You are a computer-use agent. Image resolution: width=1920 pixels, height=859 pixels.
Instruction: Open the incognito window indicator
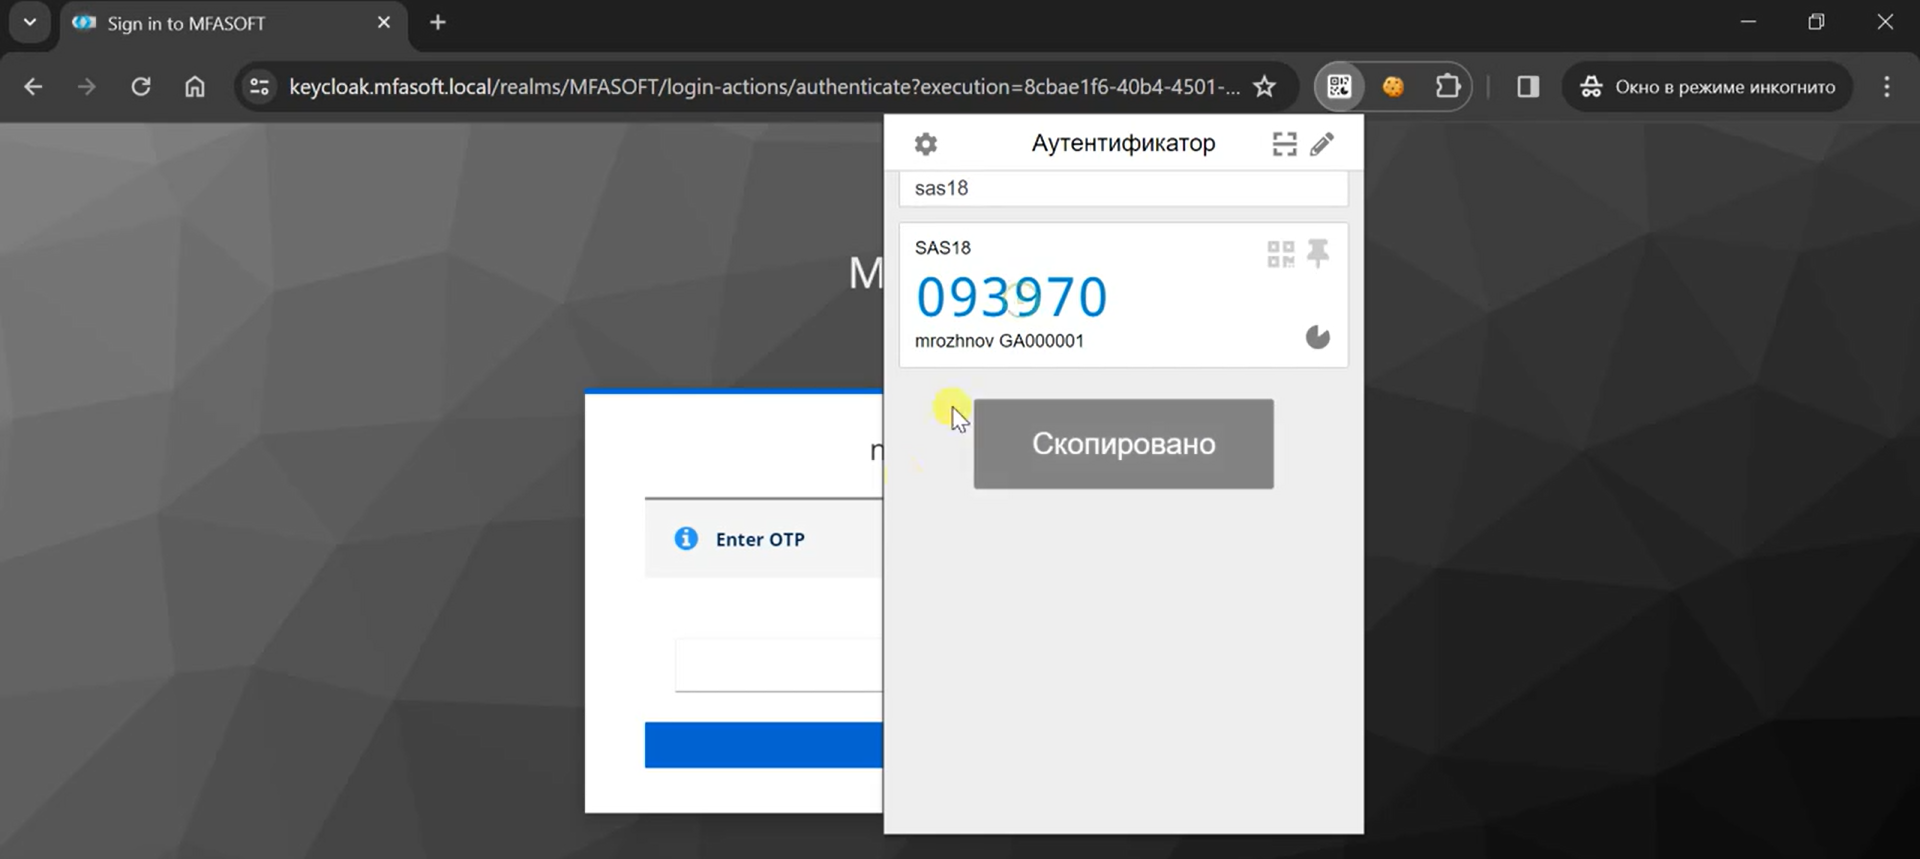point(1707,87)
